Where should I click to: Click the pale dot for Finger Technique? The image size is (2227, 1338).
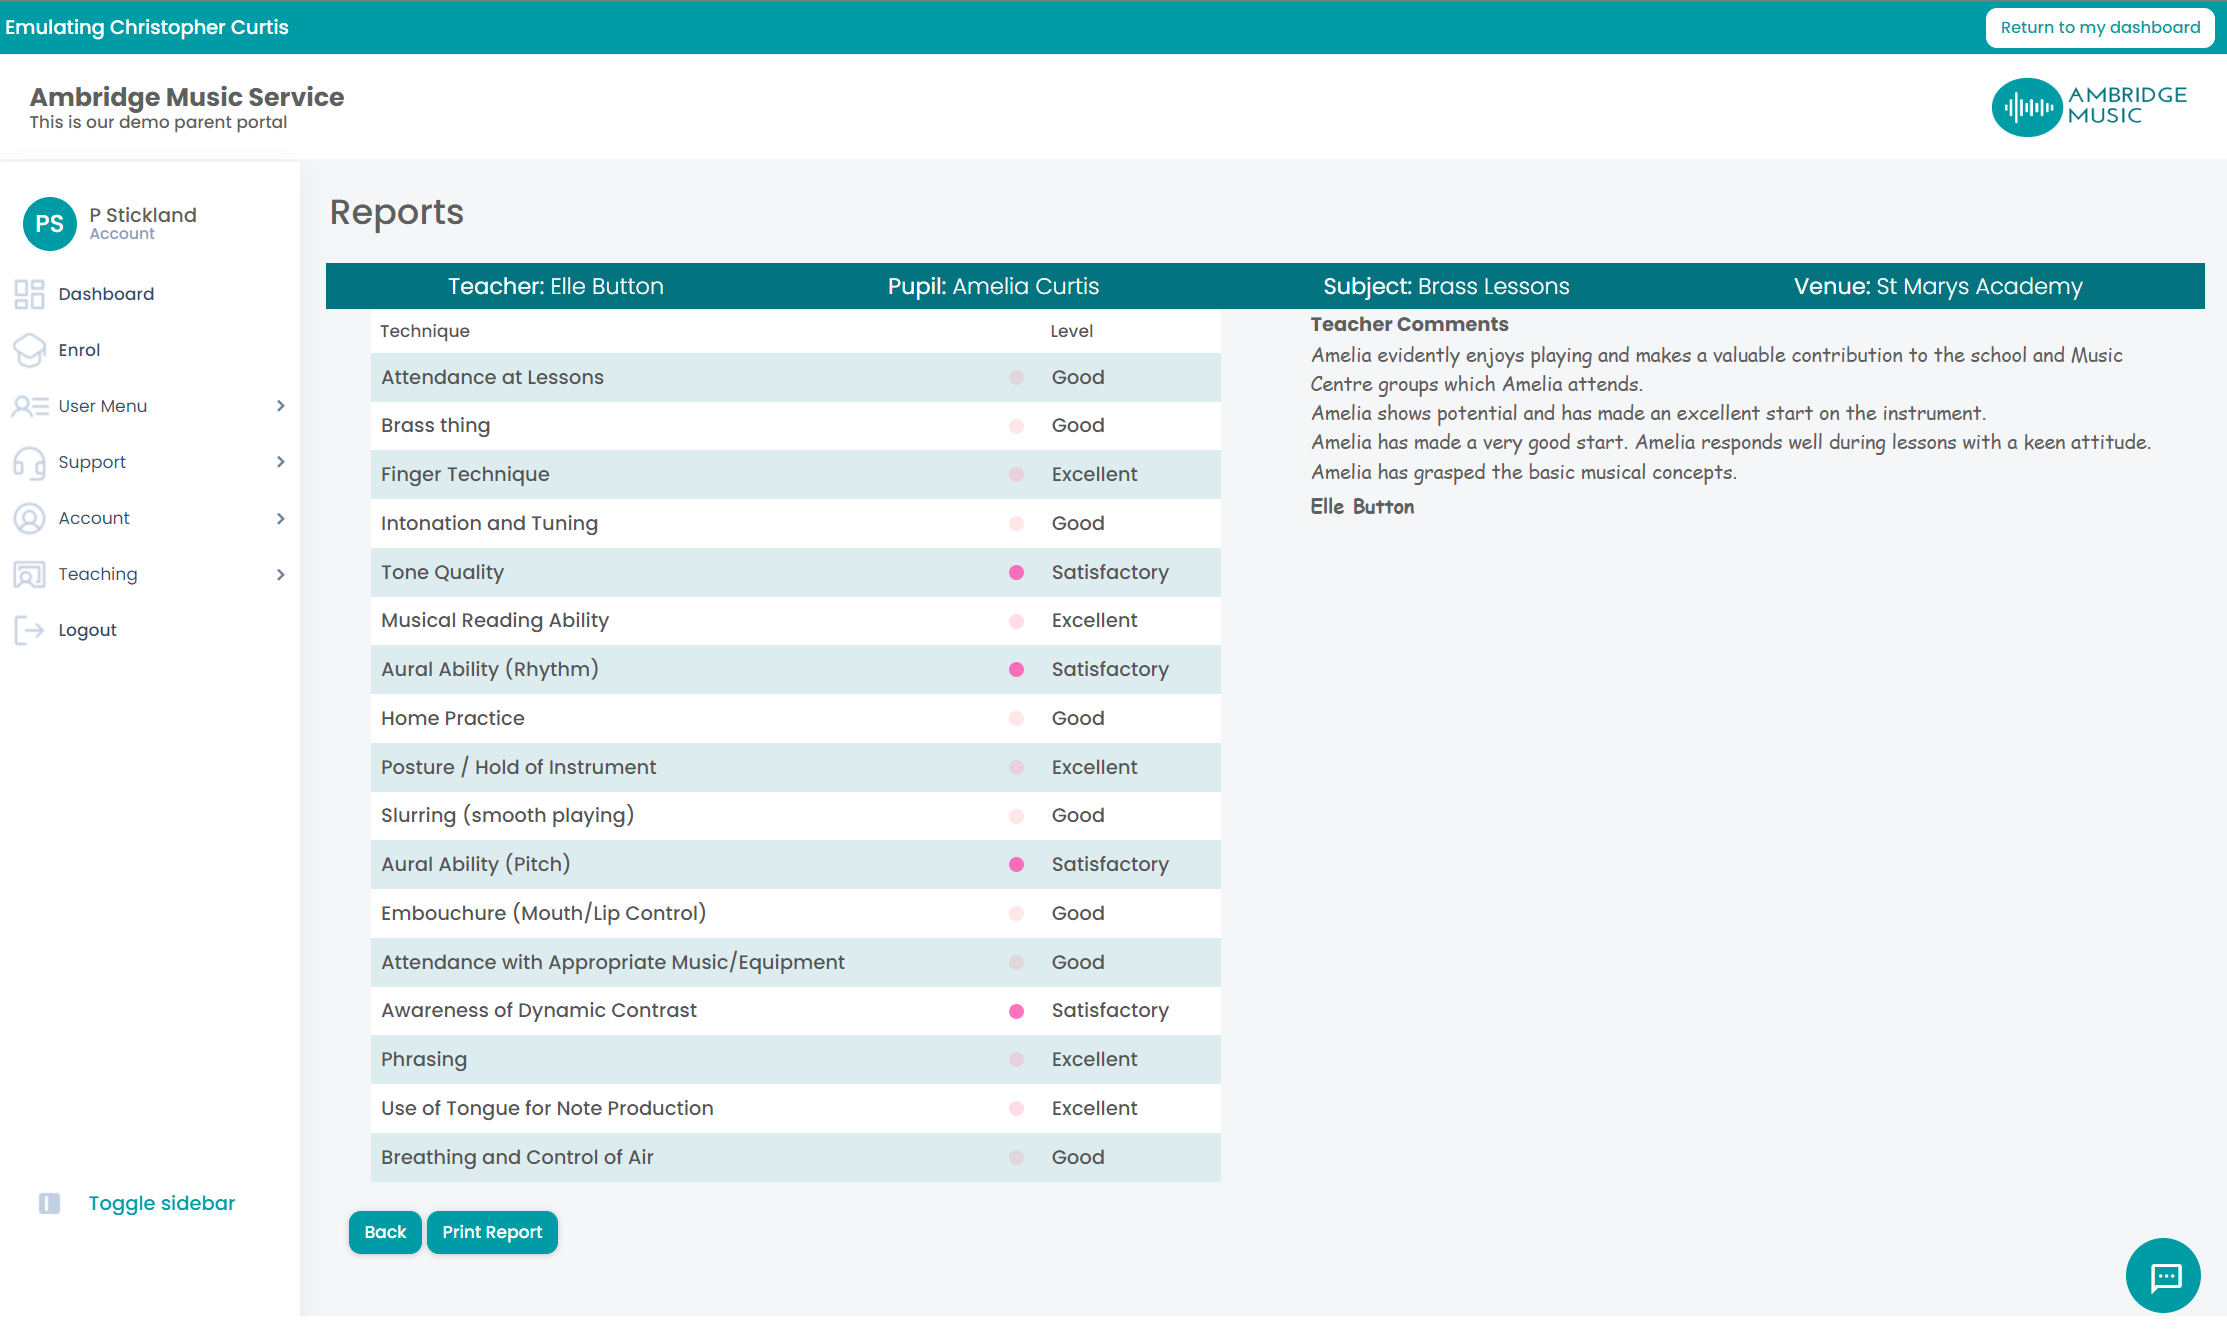pyautogui.click(x=1016, y=475)
